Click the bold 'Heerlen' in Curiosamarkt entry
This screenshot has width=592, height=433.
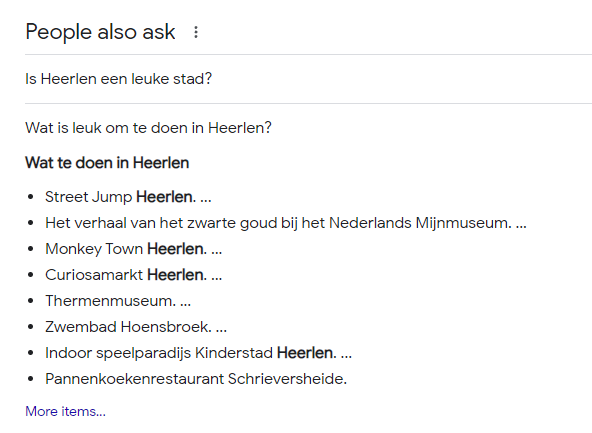[175, 275]
